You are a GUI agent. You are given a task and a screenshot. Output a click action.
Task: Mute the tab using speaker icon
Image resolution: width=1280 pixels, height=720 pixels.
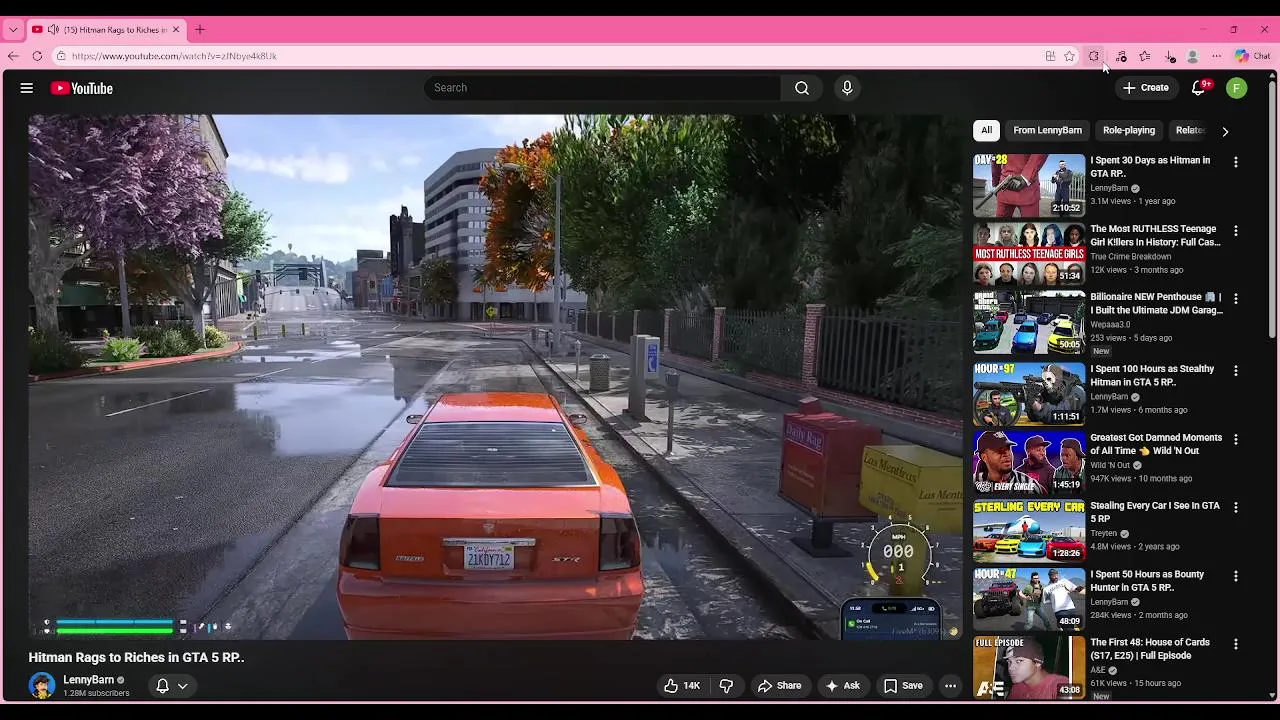(x=52, y=30)
